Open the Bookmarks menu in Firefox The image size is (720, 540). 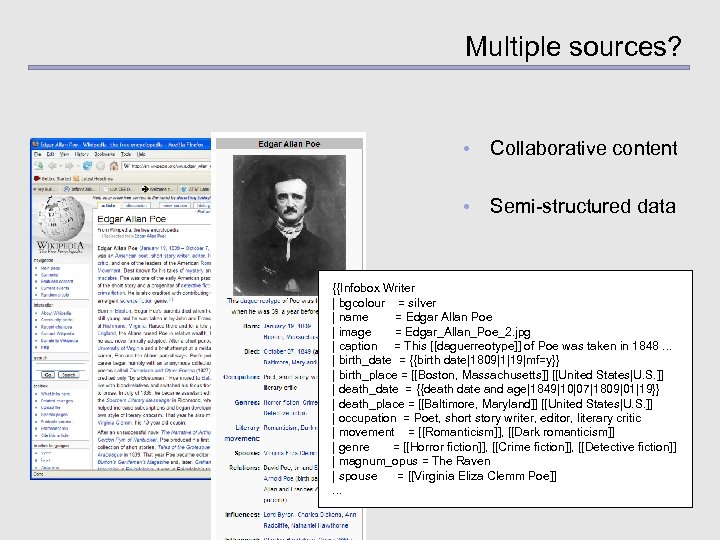[105, 154]
